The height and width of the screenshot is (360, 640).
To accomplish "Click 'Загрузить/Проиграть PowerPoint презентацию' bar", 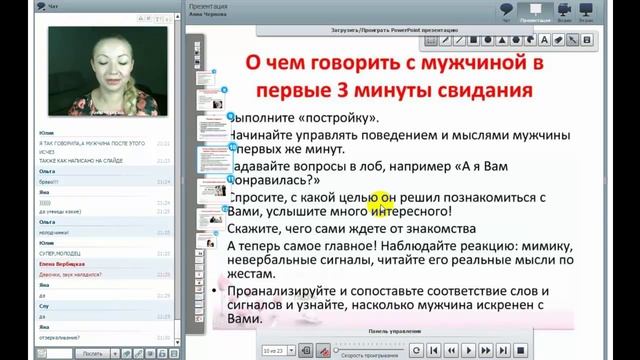I will [x=394, y=30].
